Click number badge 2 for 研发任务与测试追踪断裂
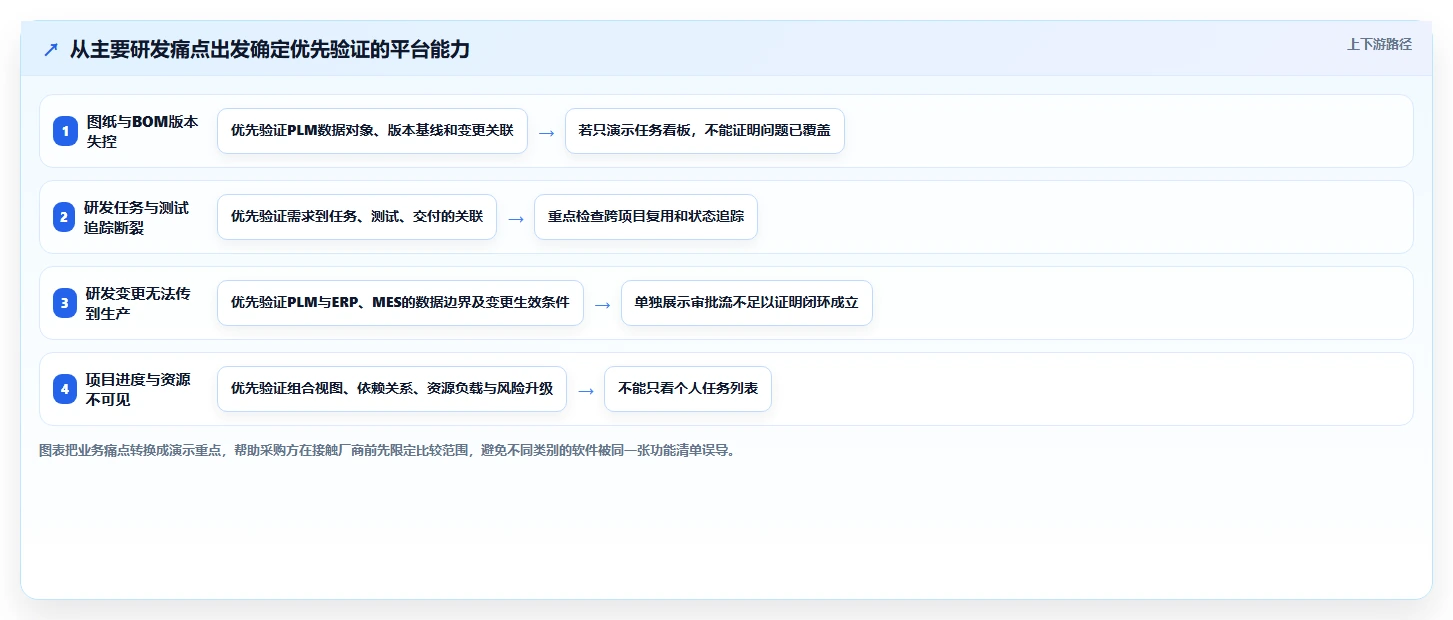 65,217
